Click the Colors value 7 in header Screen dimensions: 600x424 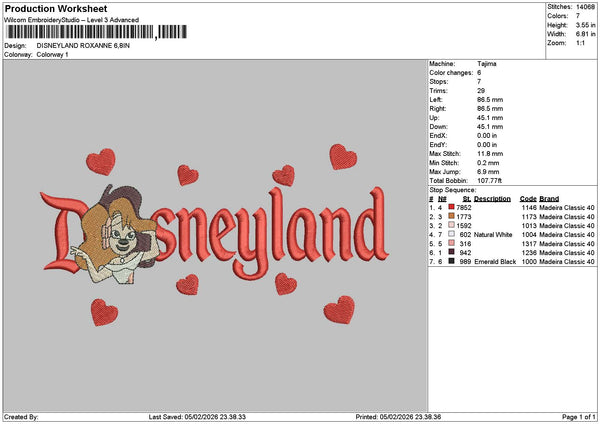click(x=578, y=16)
